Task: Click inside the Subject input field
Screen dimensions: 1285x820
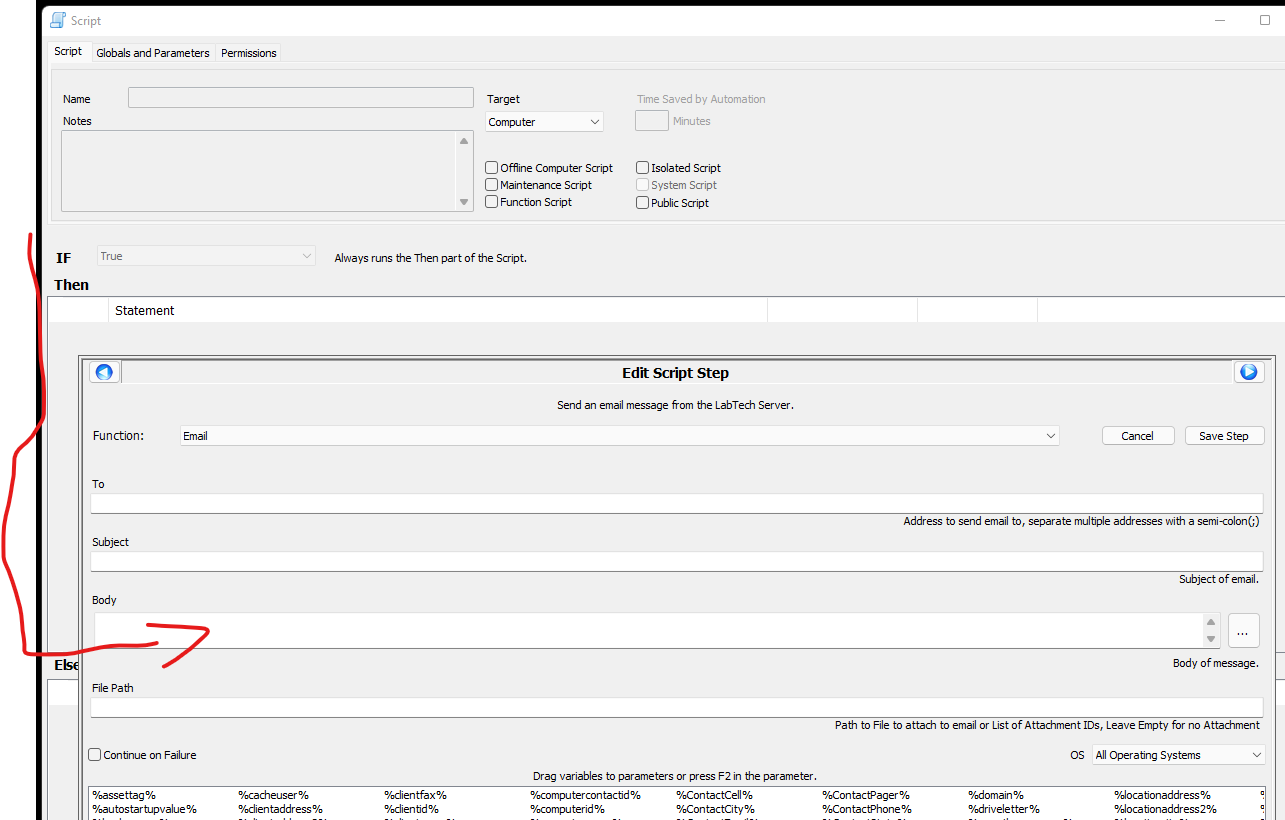Action: (x=600, y=560)
